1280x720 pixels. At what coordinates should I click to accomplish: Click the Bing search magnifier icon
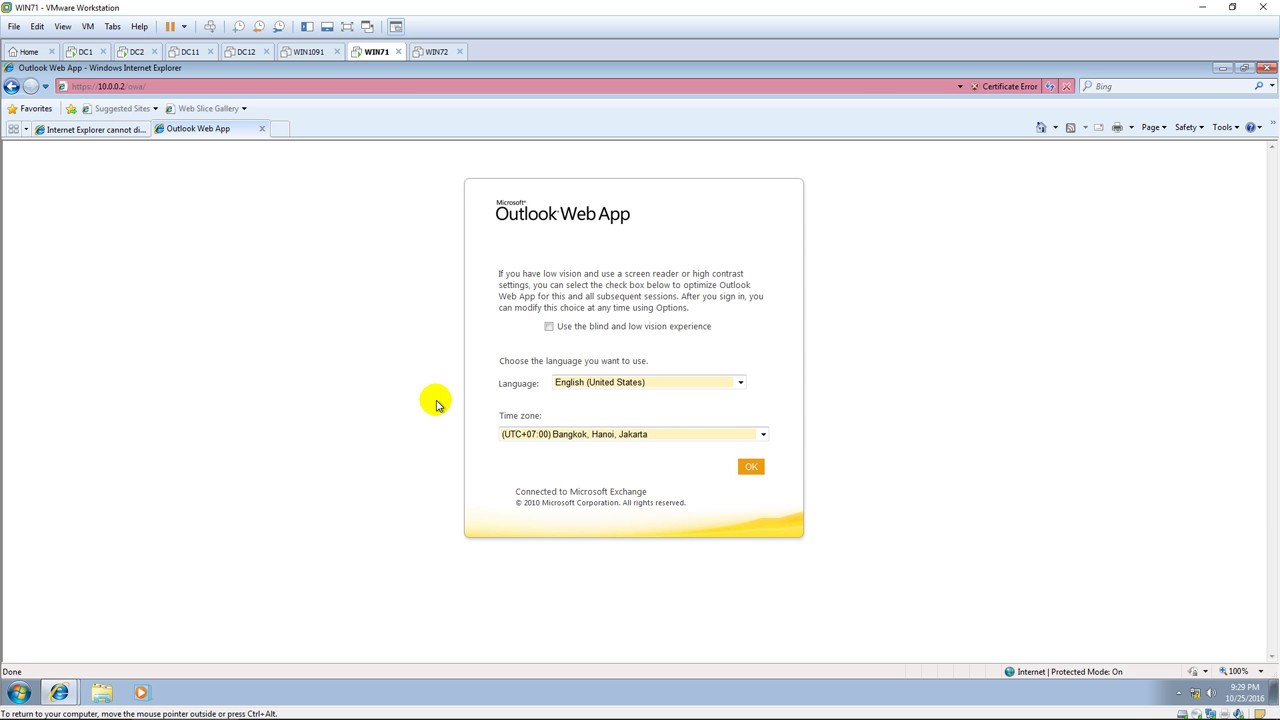point(1259,86)
